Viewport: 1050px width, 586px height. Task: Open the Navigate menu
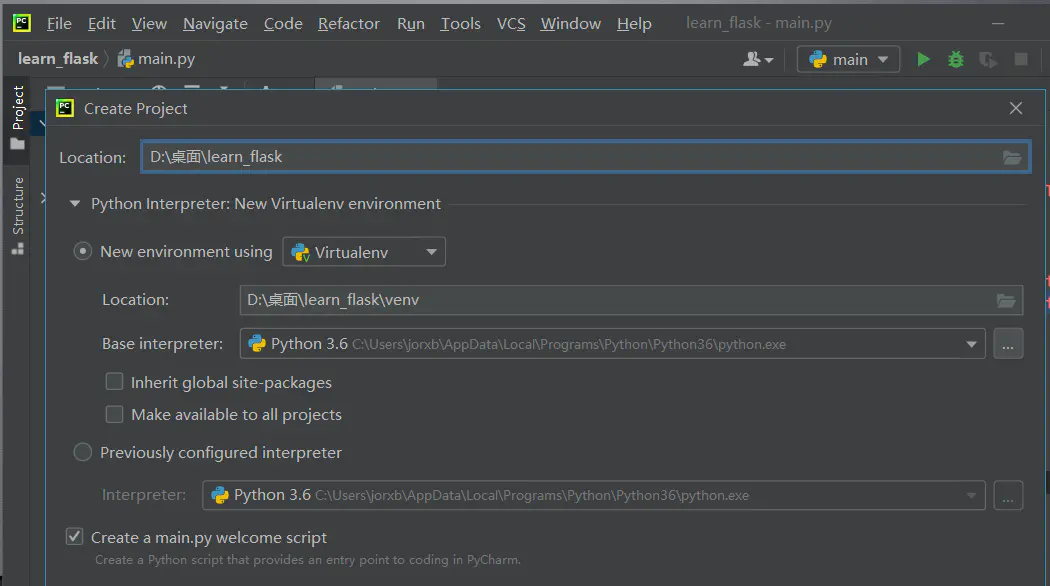pyautogui.click(x=216, y=23)
